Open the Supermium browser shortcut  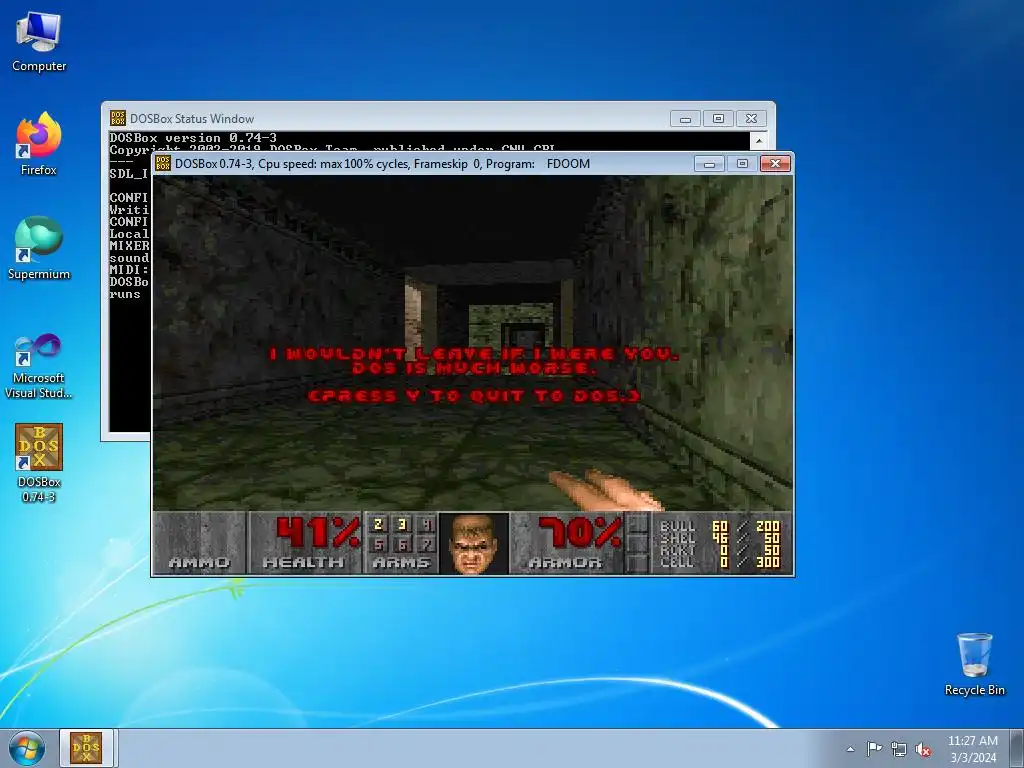39,248
